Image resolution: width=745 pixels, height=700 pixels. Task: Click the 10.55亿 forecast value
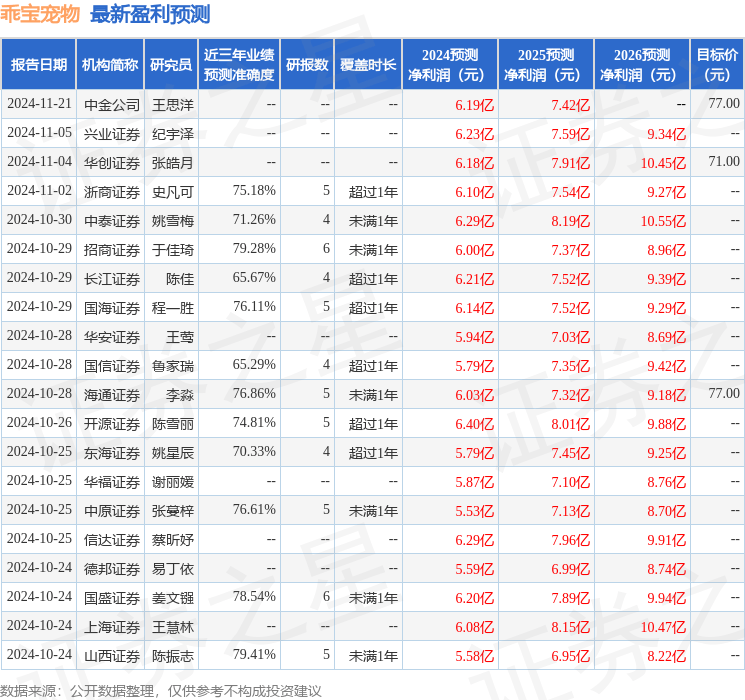click(663, 221)
